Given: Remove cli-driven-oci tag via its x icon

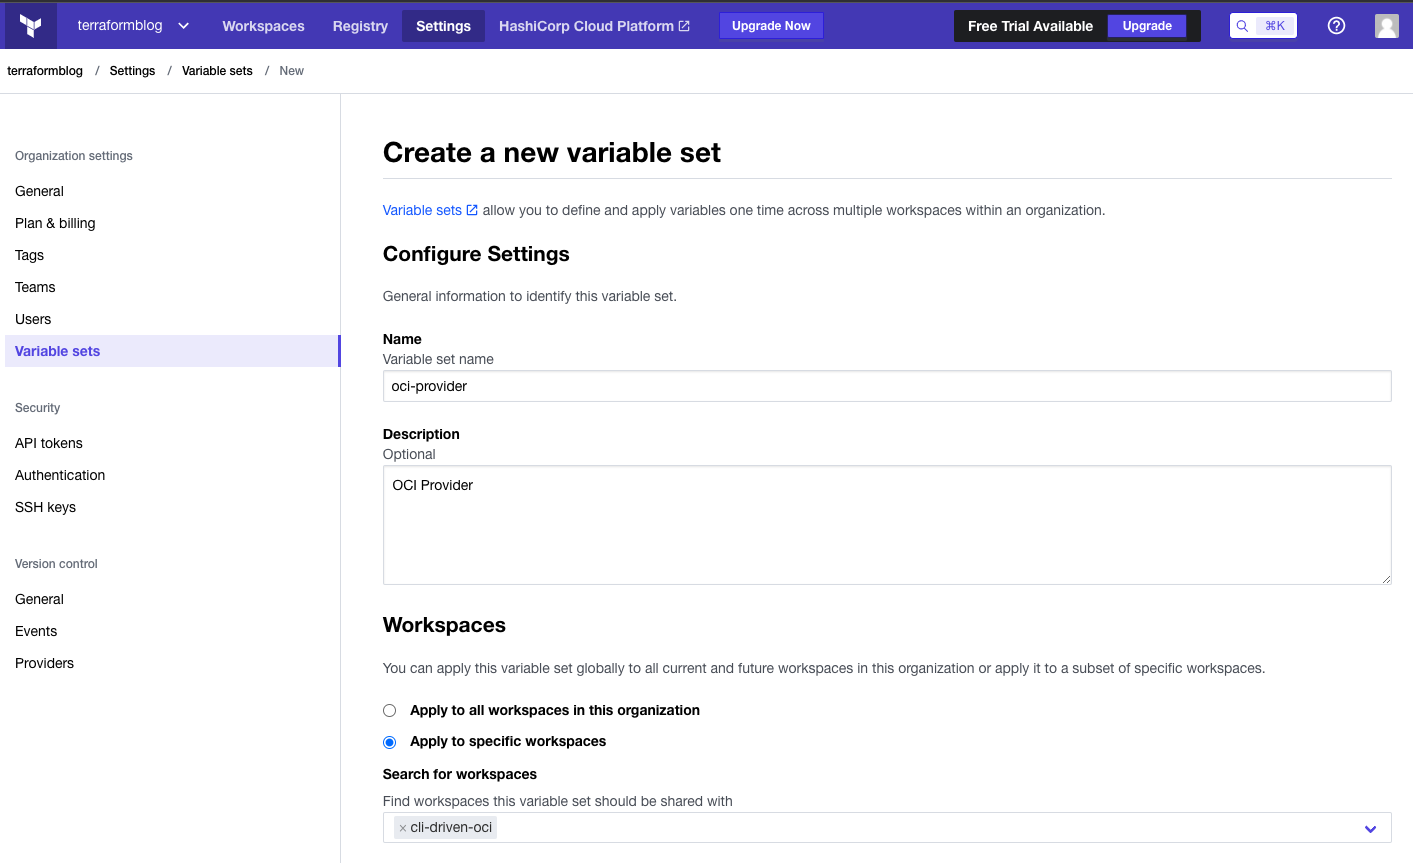Looking at the screenshot, I should [402, 827].
